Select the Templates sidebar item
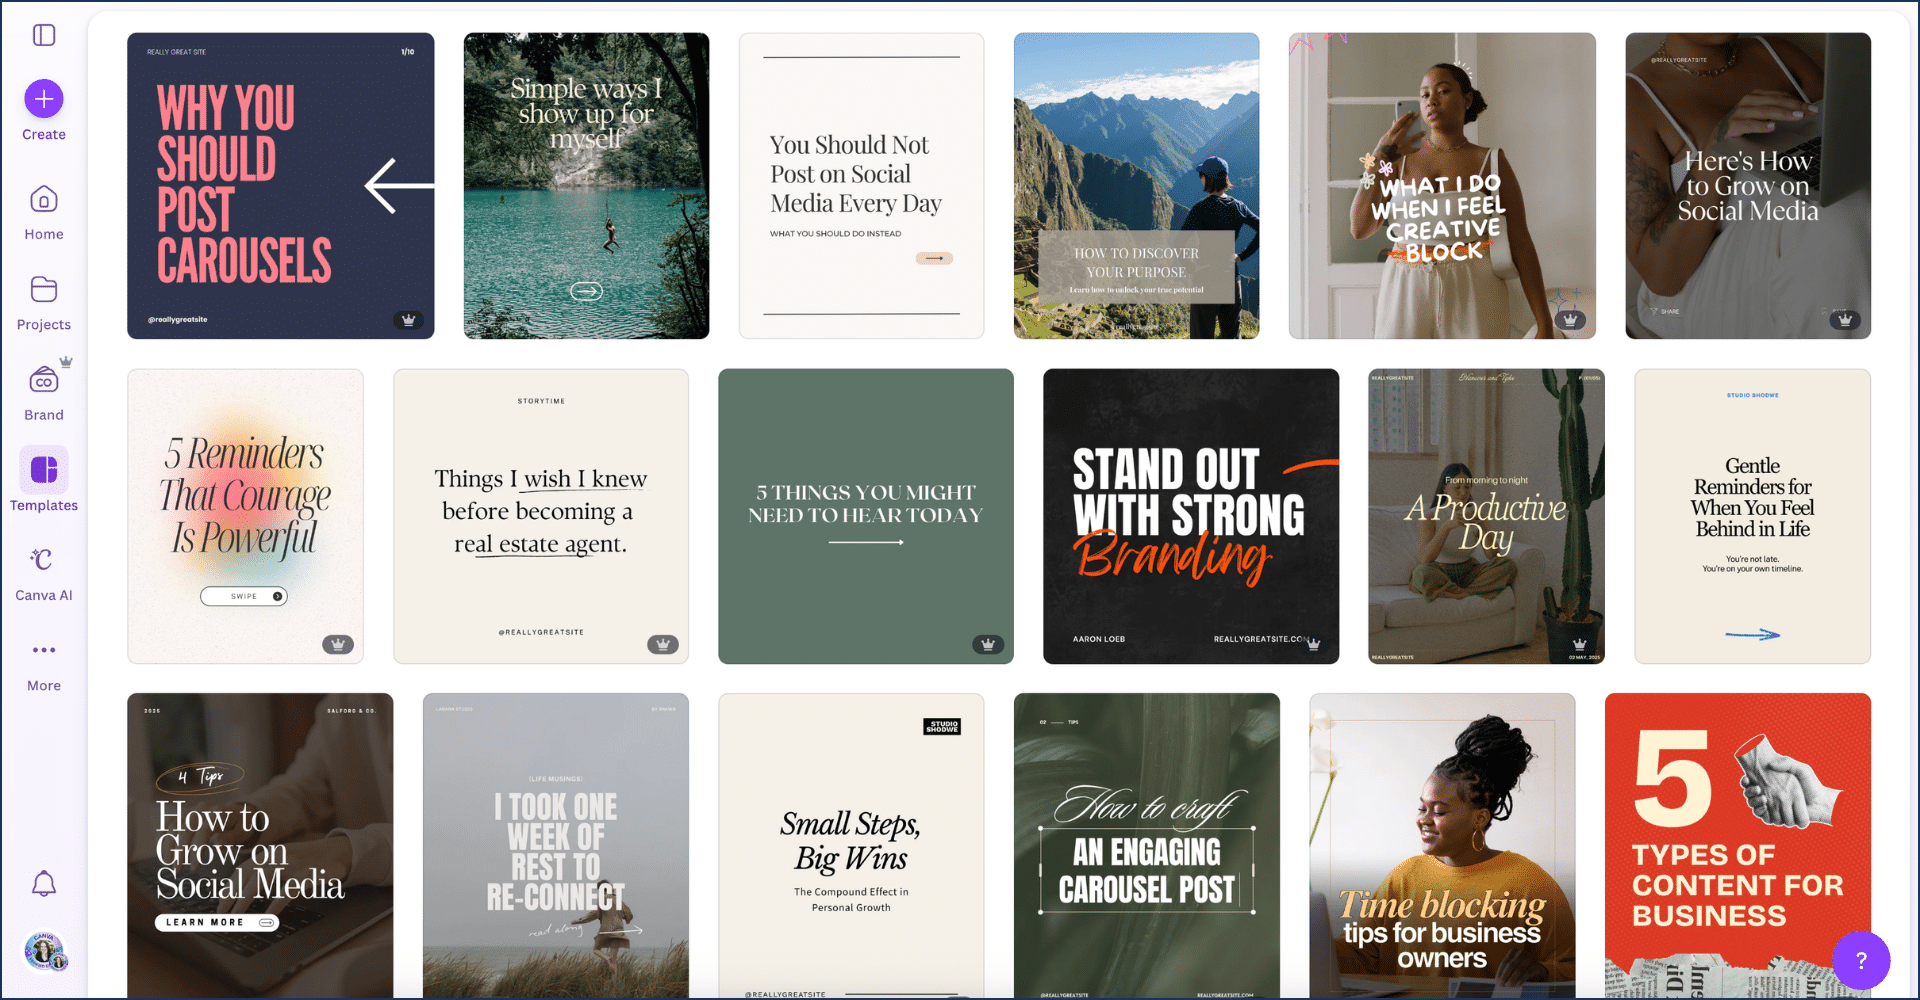Image resolution: width=1920 pixels, height=1000 pixels. 44,481
